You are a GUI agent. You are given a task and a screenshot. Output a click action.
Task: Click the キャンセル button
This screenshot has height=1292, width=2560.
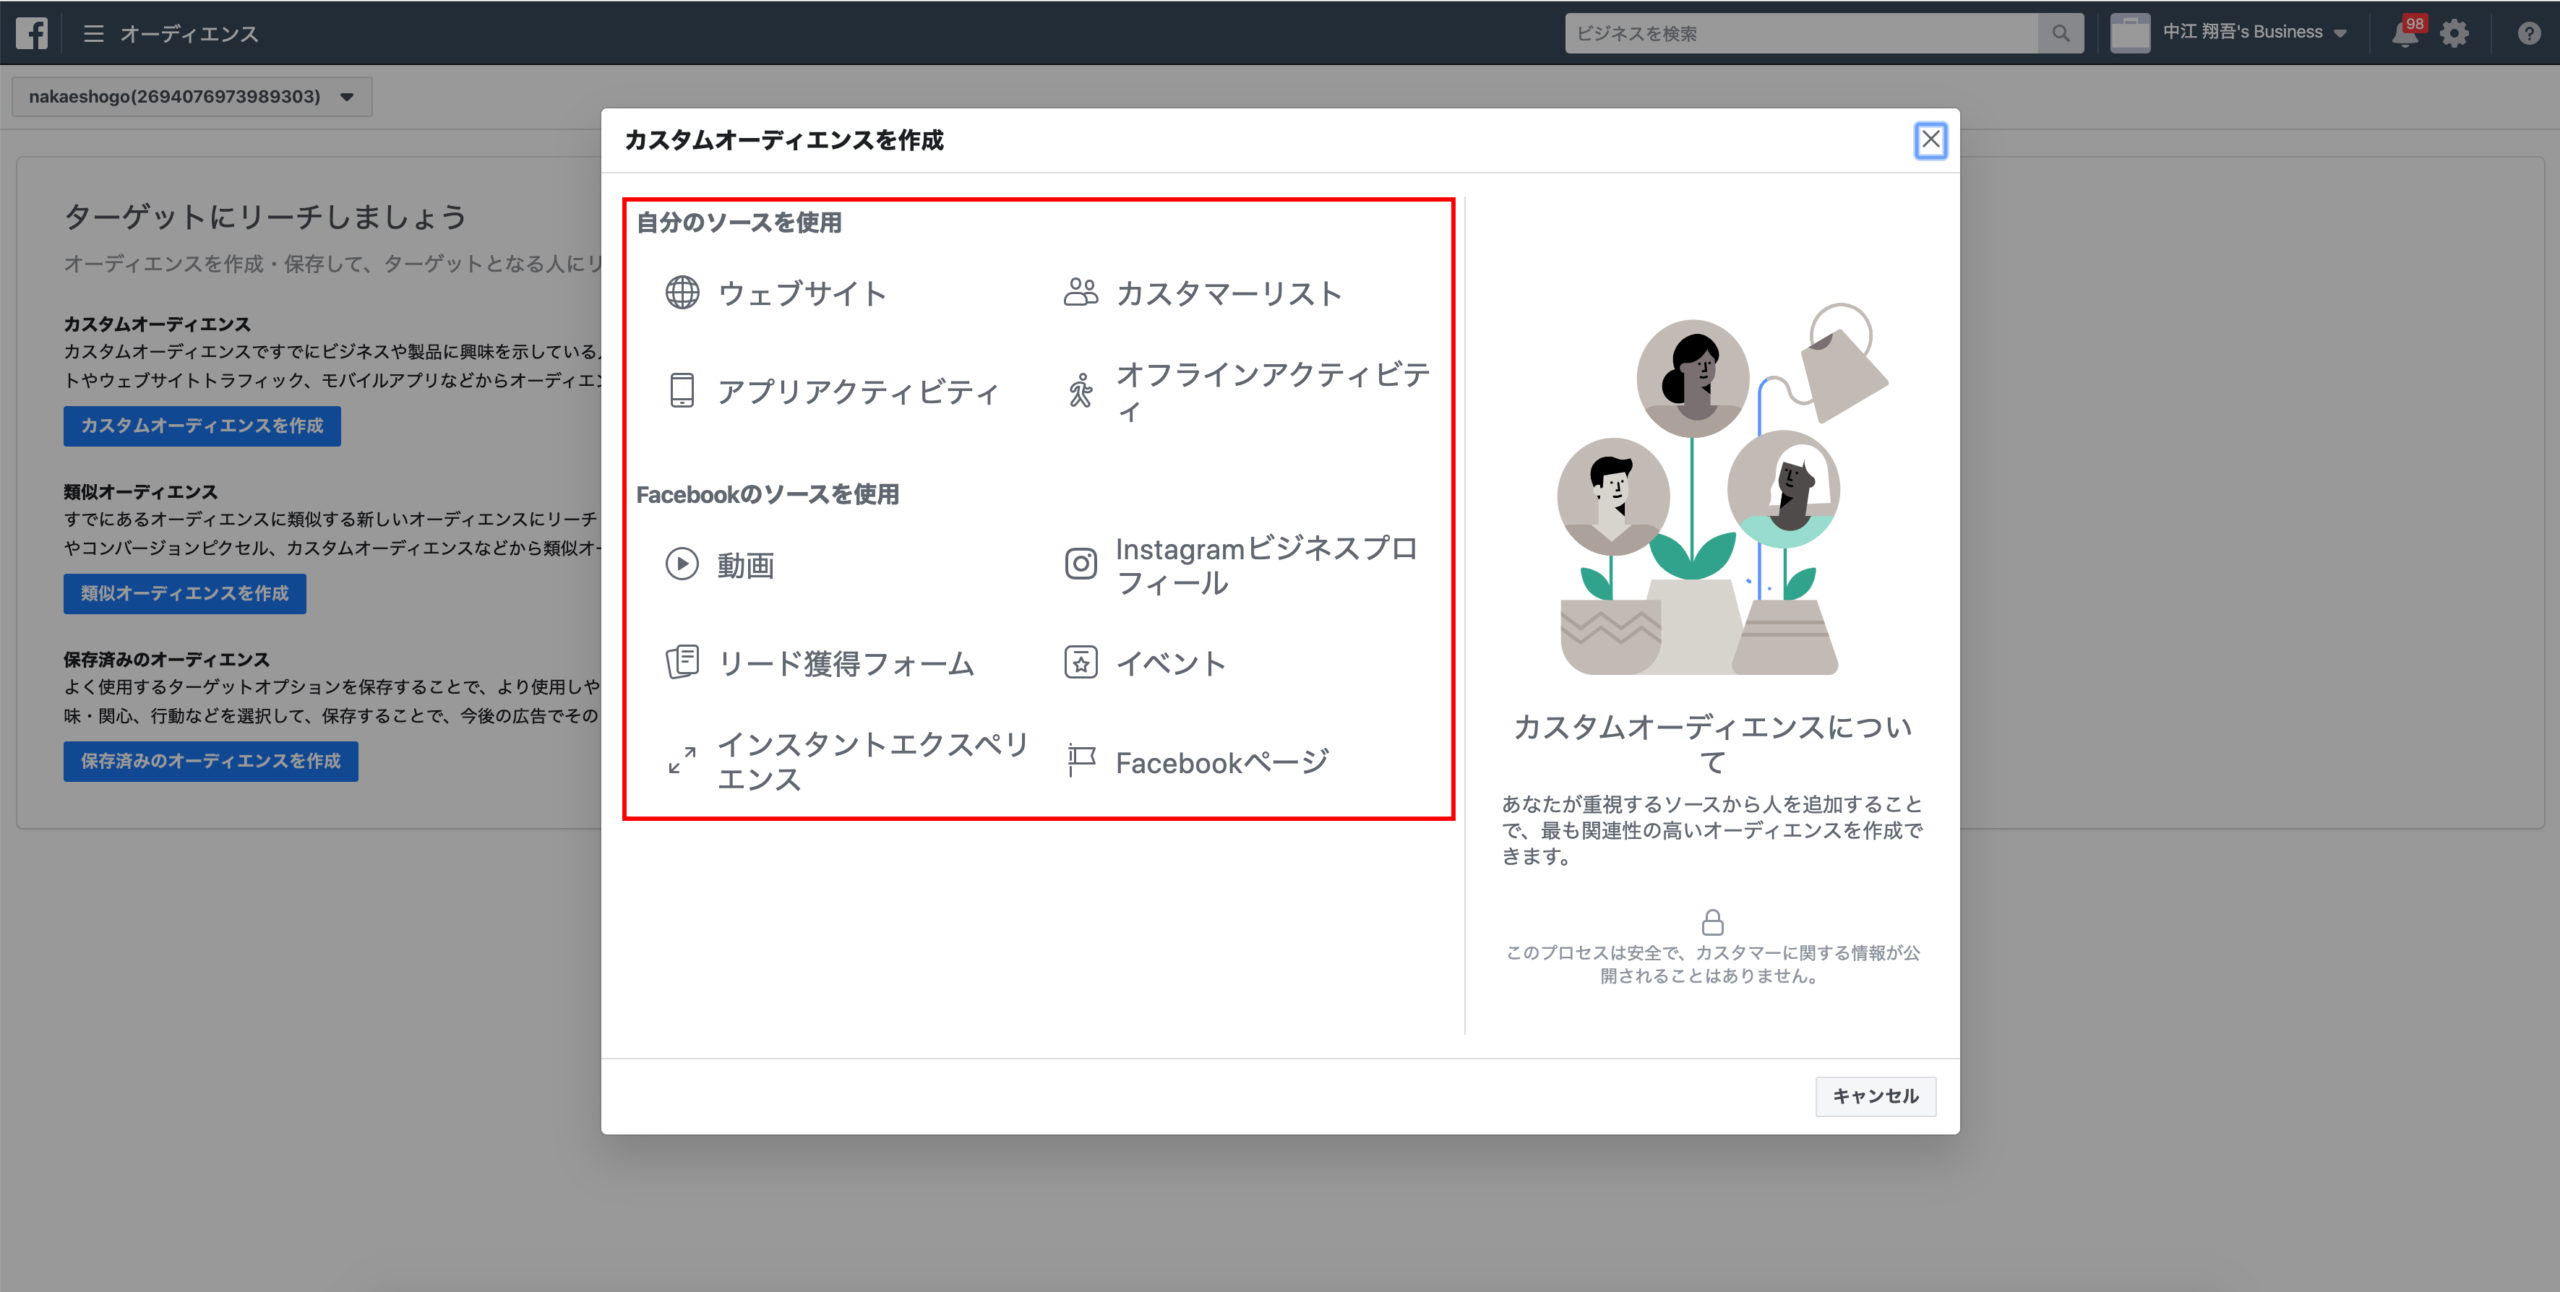click(1875, 1096)
